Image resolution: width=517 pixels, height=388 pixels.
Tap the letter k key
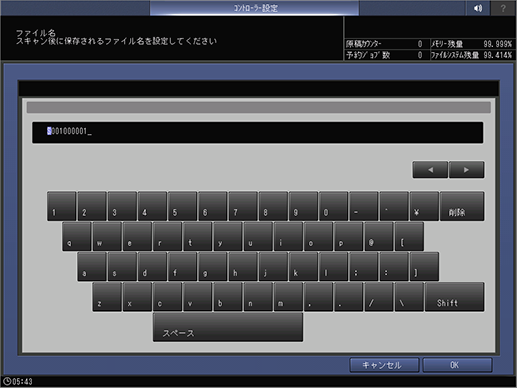(x=303, y=267)
